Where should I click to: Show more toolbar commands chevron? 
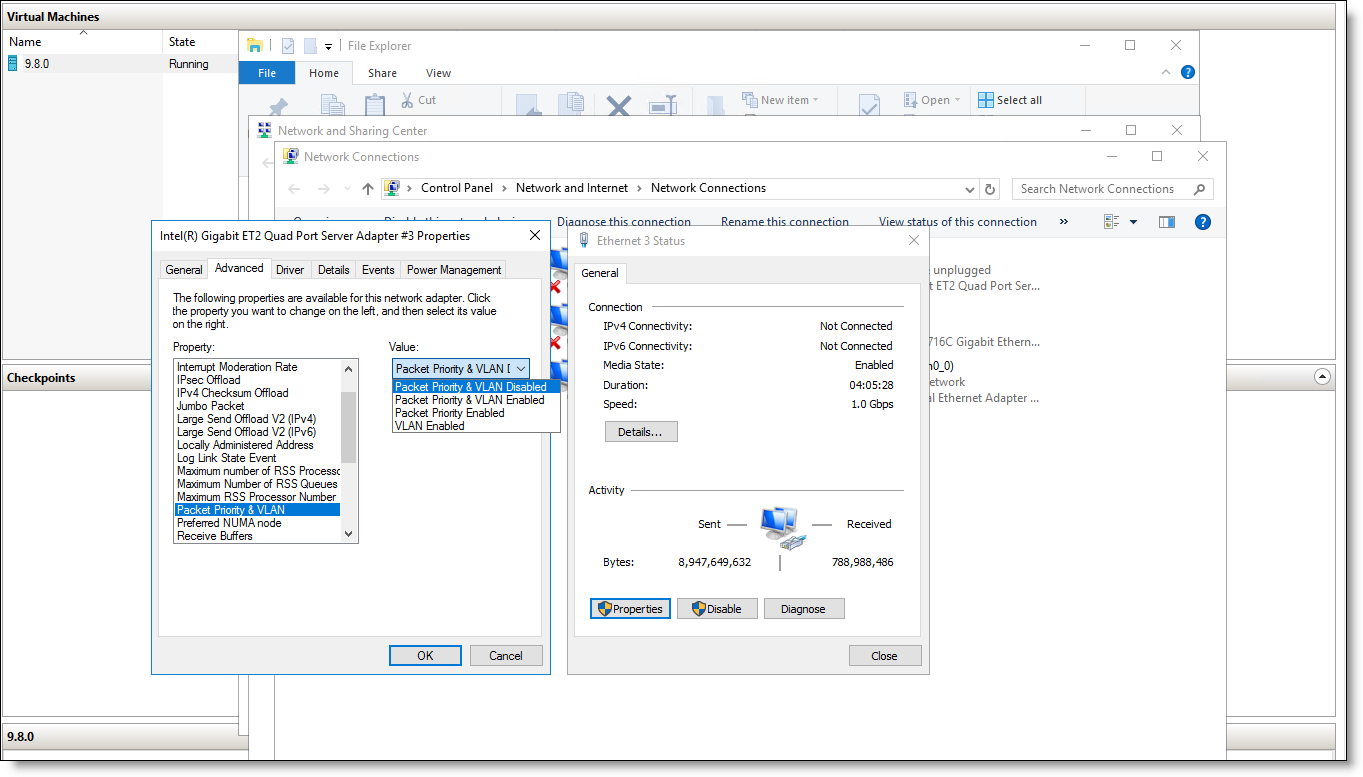pos(1063,221)
